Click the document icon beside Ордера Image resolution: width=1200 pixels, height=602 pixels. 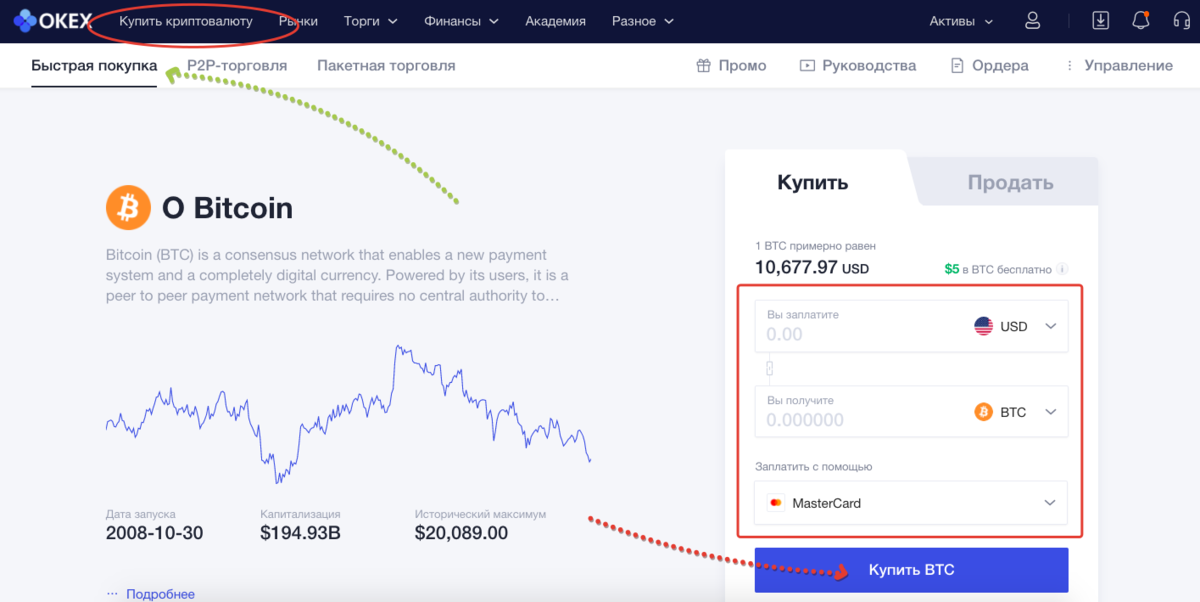(x=955, y=64)
